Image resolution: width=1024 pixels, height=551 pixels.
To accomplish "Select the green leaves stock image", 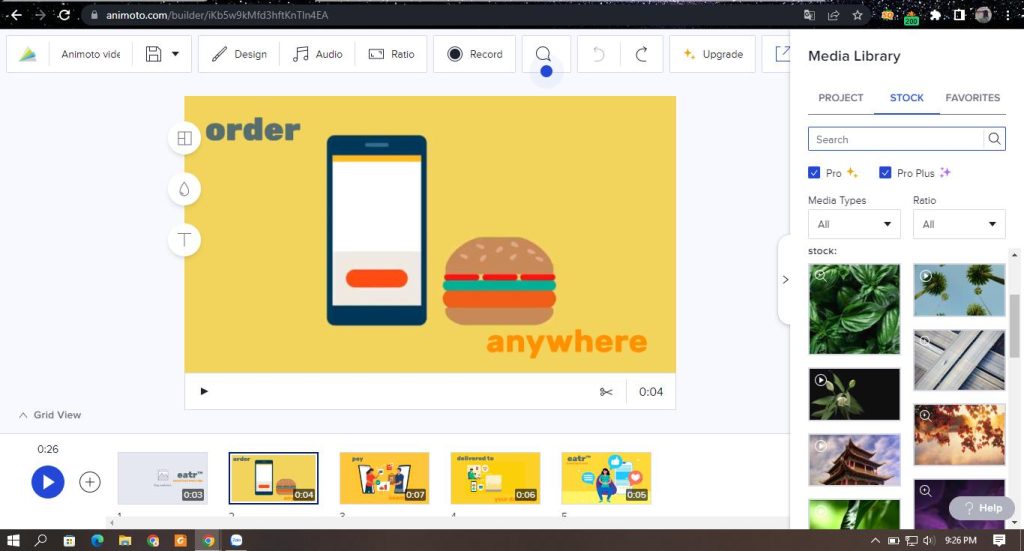I will 854,309.
